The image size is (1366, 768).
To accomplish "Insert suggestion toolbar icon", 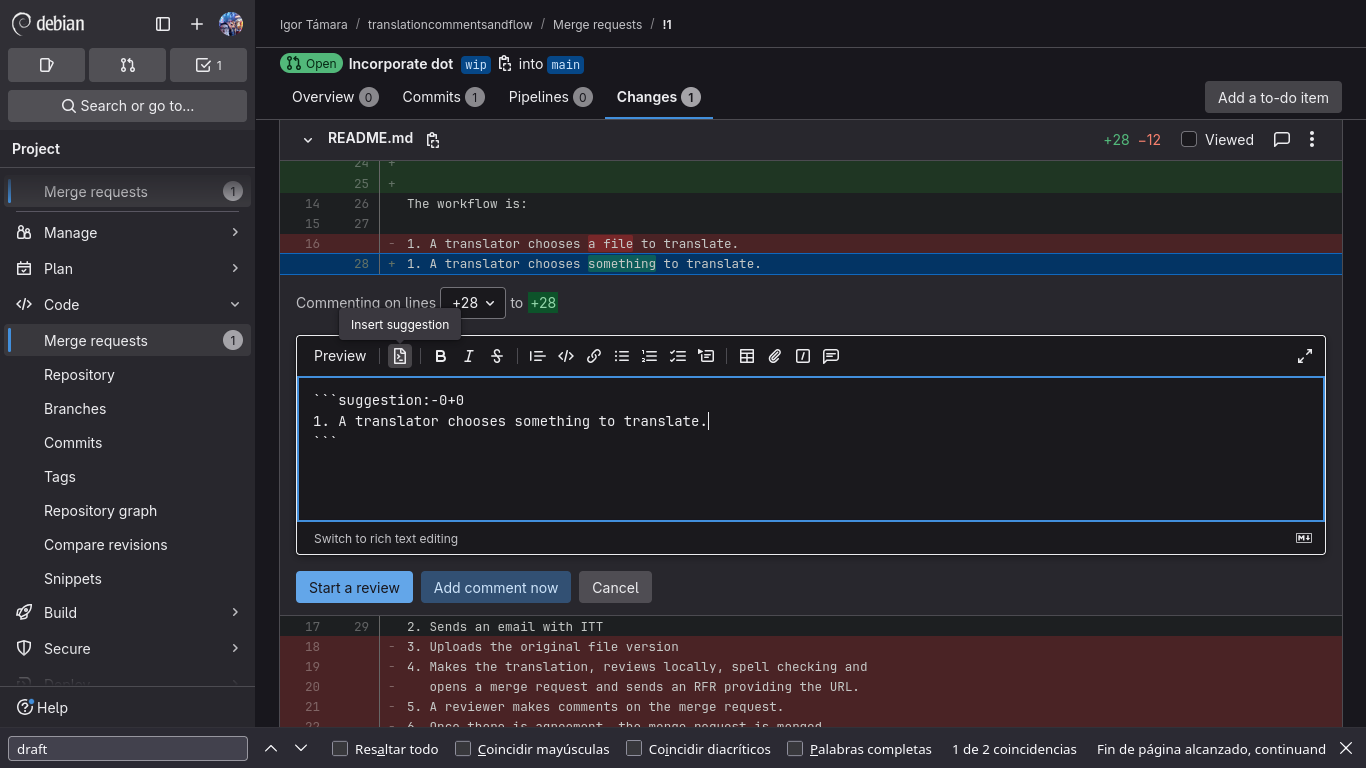I will 400,356.
